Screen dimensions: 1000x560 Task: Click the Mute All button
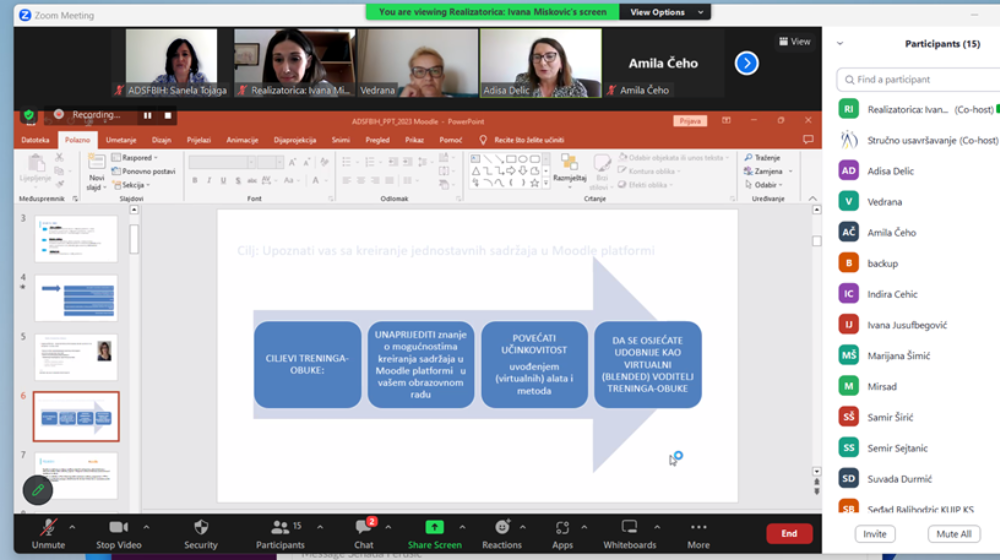click(953, 534)
